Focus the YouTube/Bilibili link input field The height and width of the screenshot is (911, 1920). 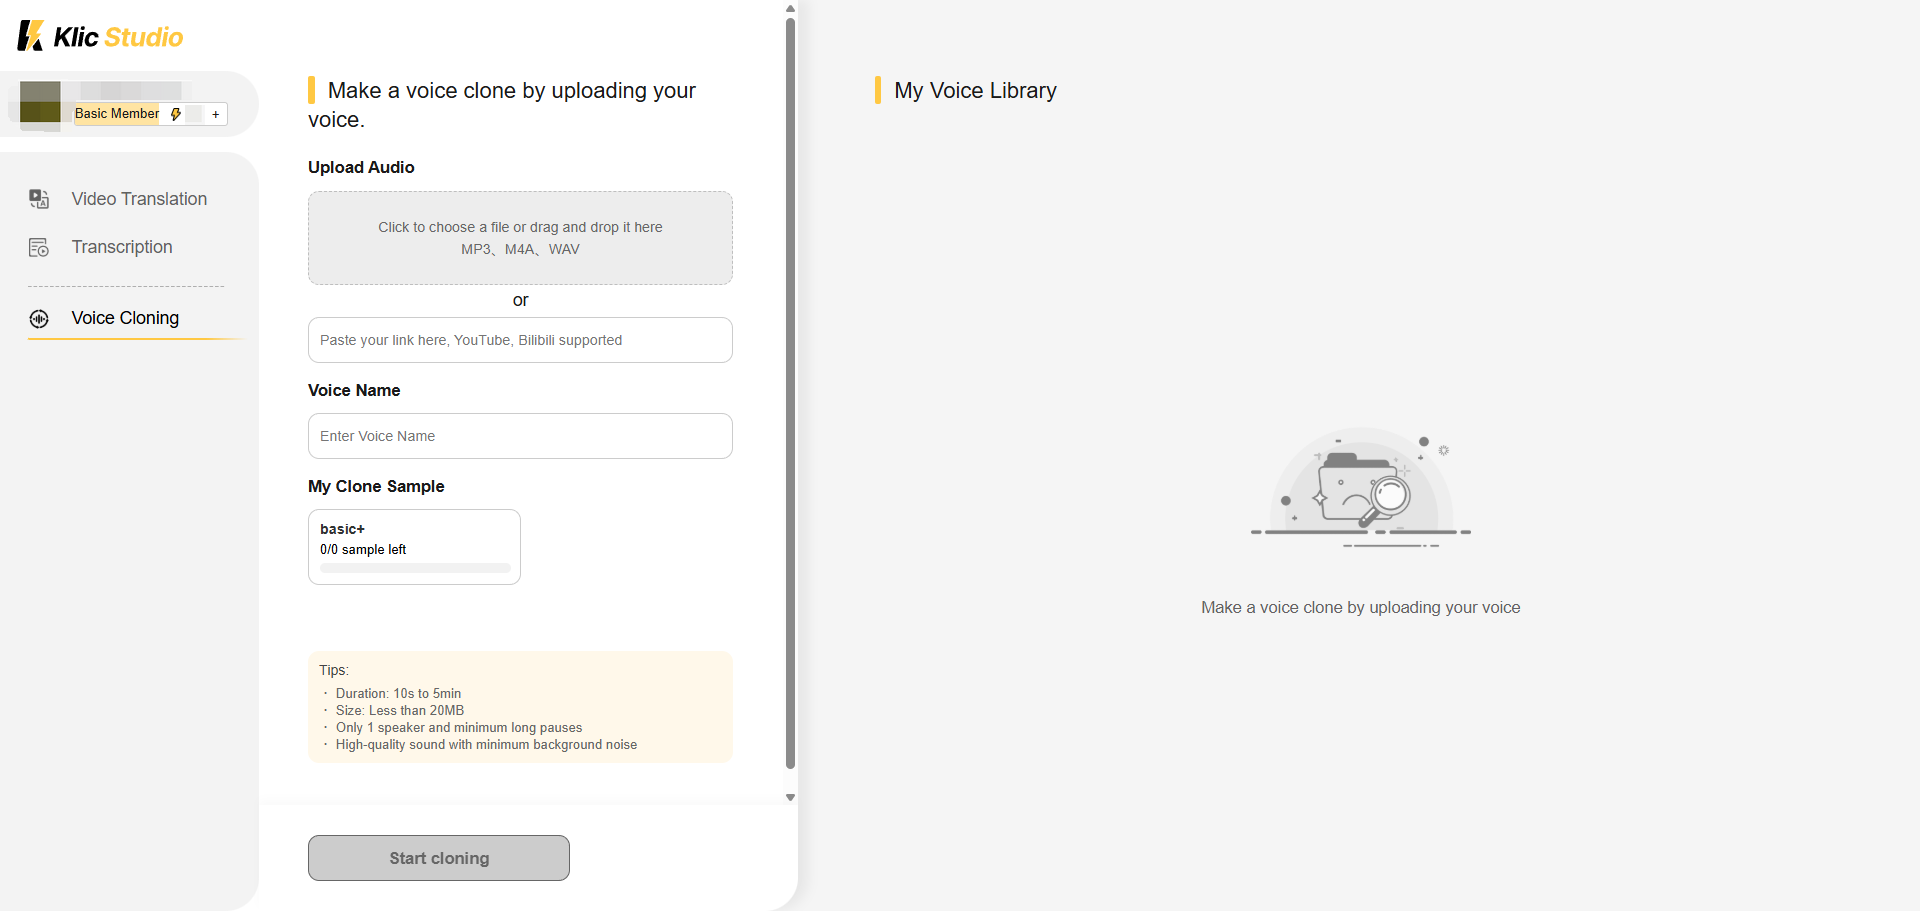click(520, 340)
